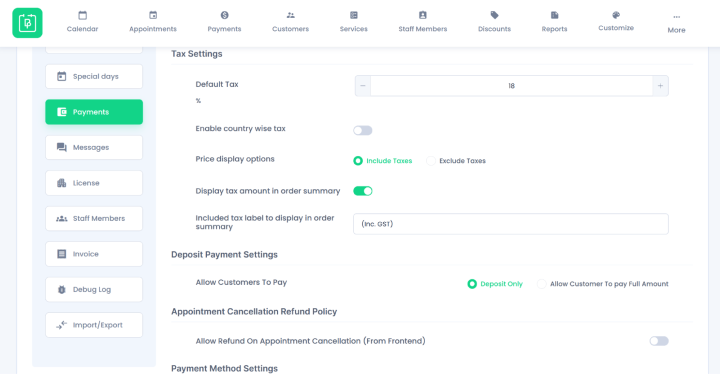Select Include Taxes price display option
Screen dimensions: 720x374
358,161
